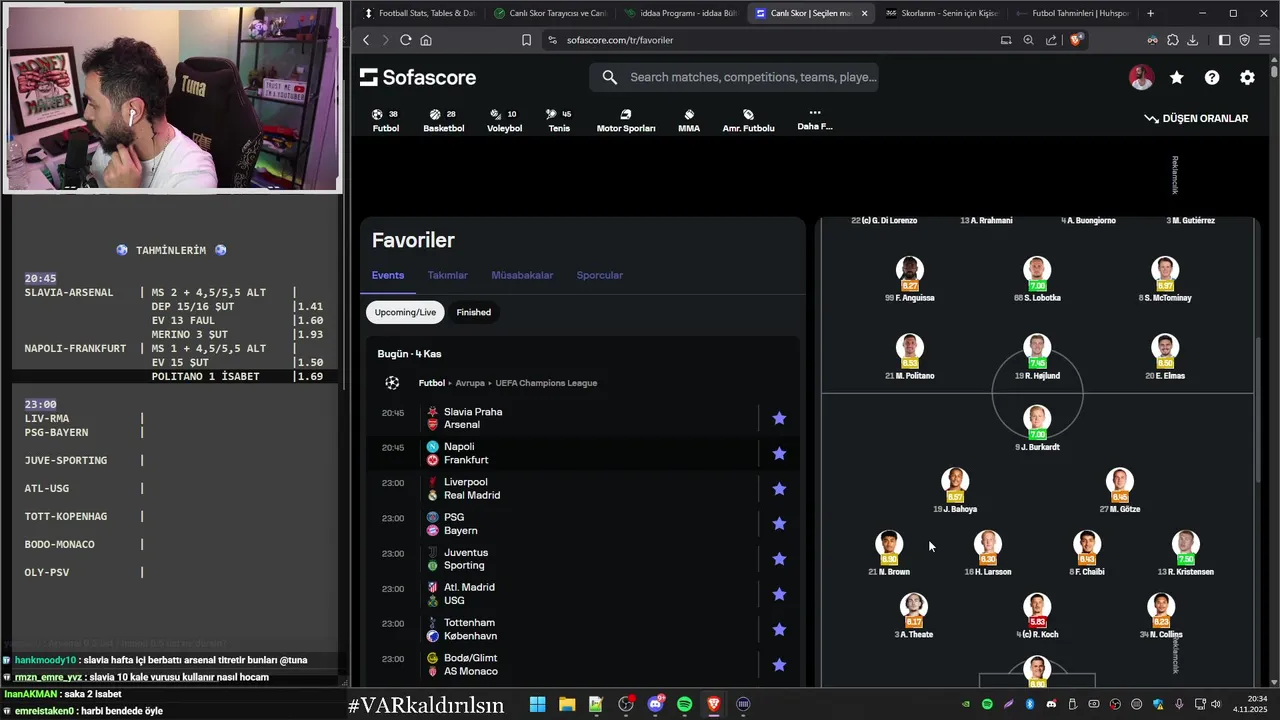Open Brave Shields lion icon
1280x720 pixels.
point(1076,40)
